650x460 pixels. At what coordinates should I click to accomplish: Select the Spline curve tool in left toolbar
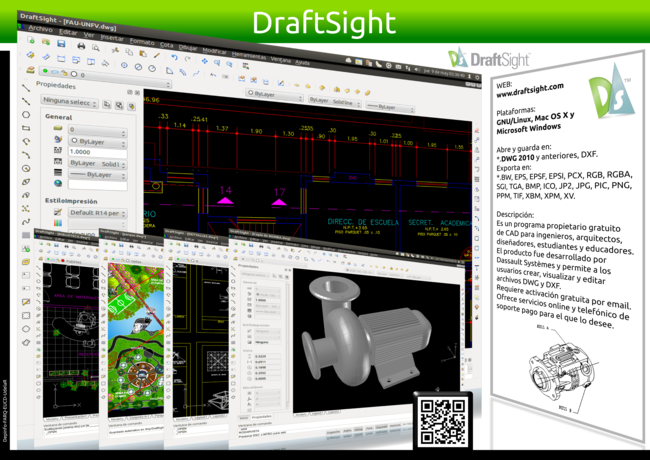coord(26,222)
